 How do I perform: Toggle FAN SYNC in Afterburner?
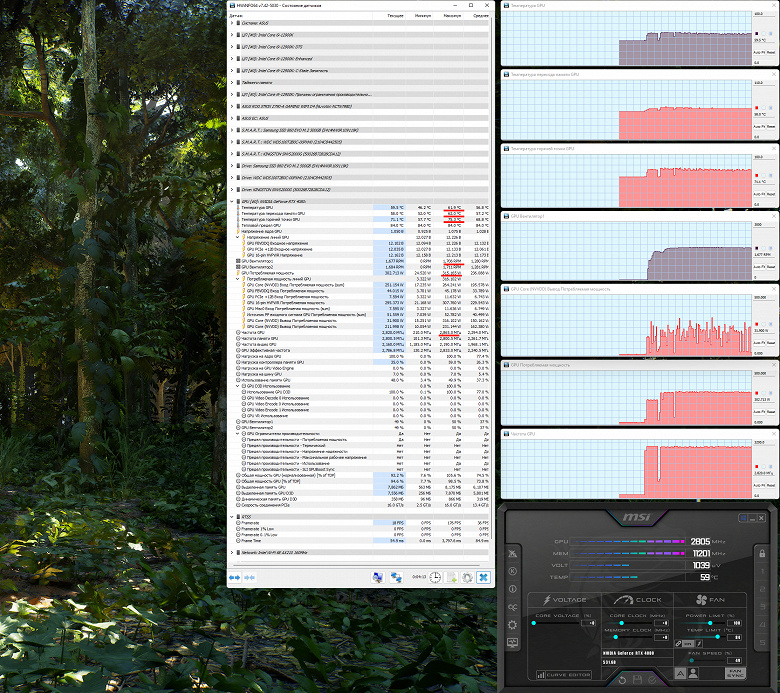(735, 673)
